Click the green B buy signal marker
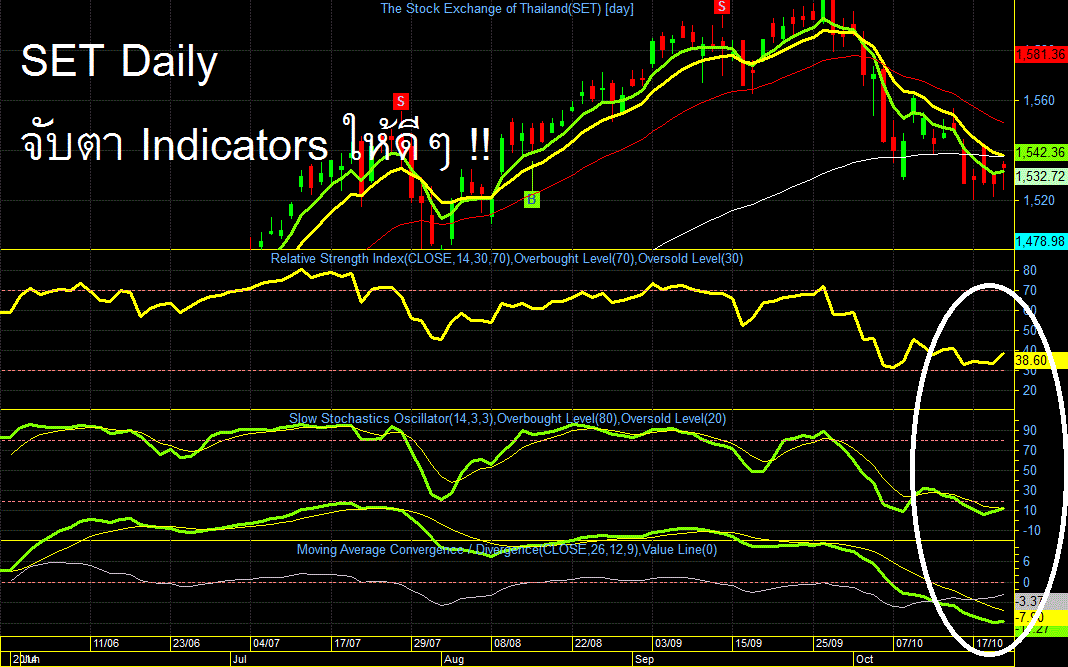The height and width of the screenshot is (667, 1068). click(531, 200)
